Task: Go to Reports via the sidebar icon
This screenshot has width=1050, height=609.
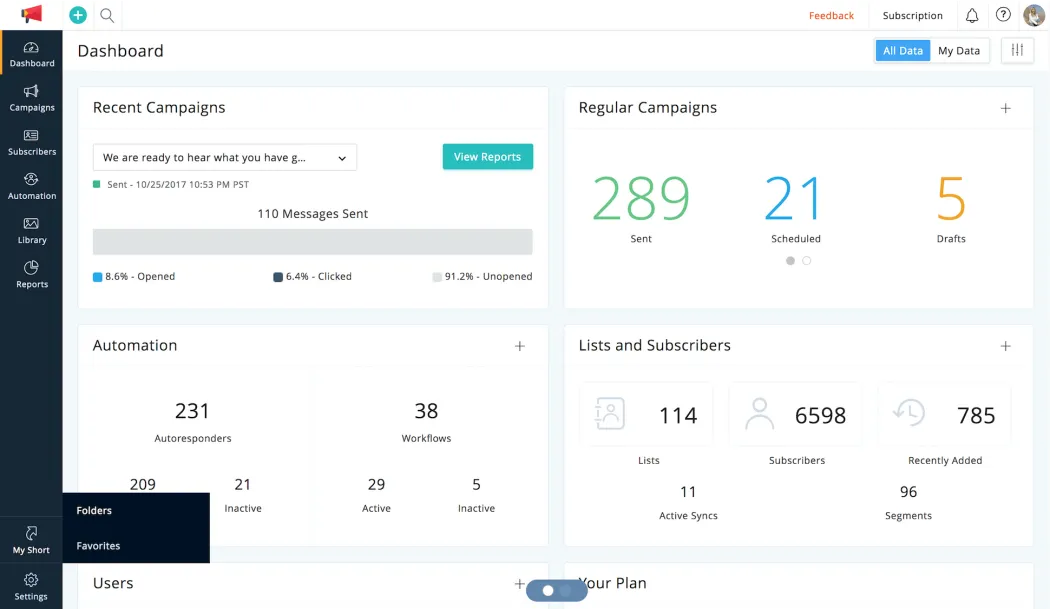Action: [x=31, y=276]
